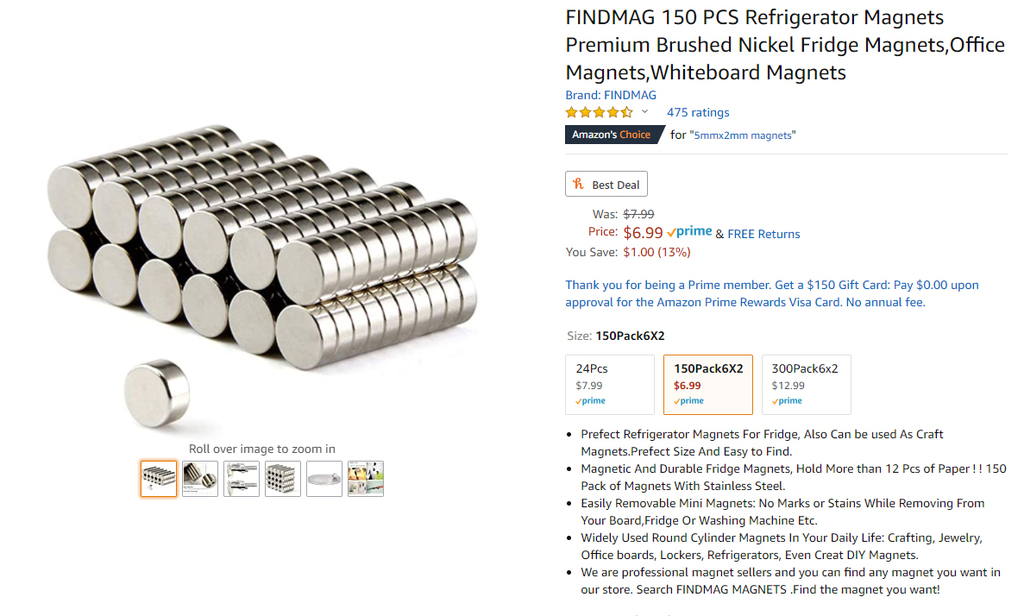This screenshot has width=1024, height=616.
Task: Expand the ratings breakdown chevron
Action: (x=645, y=112)
